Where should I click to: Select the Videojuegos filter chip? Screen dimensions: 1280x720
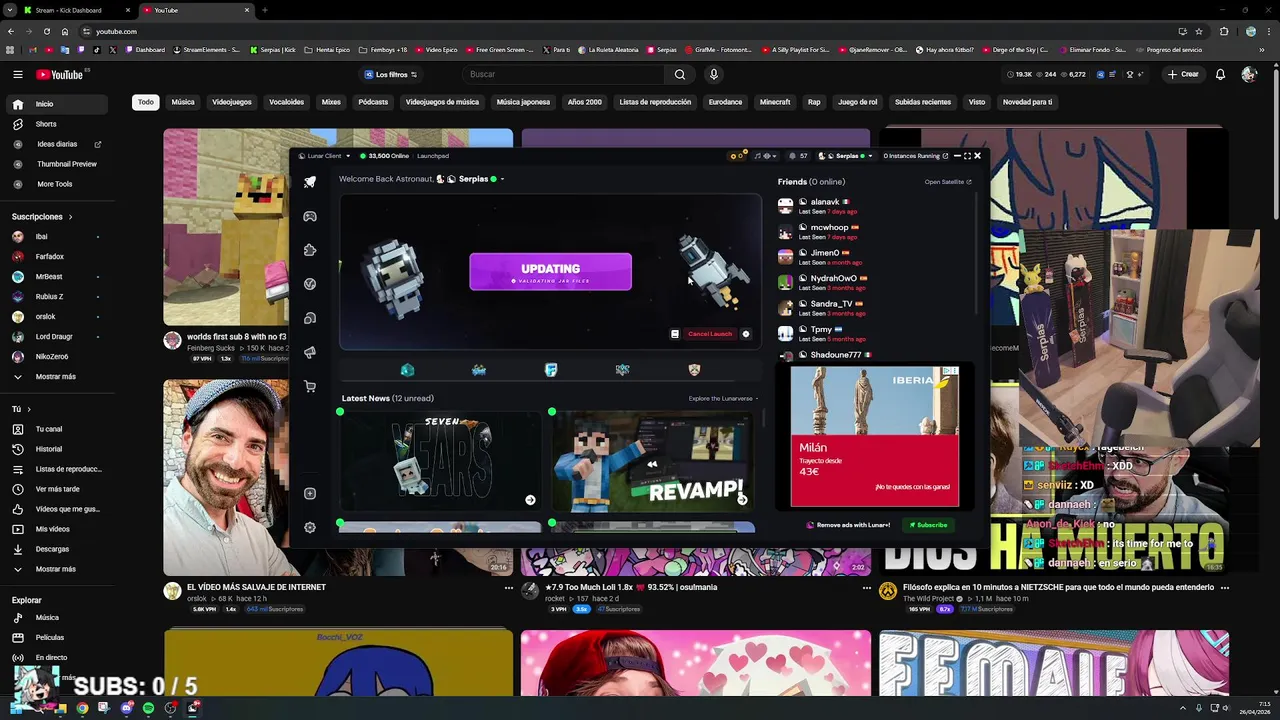coord(232,102)
